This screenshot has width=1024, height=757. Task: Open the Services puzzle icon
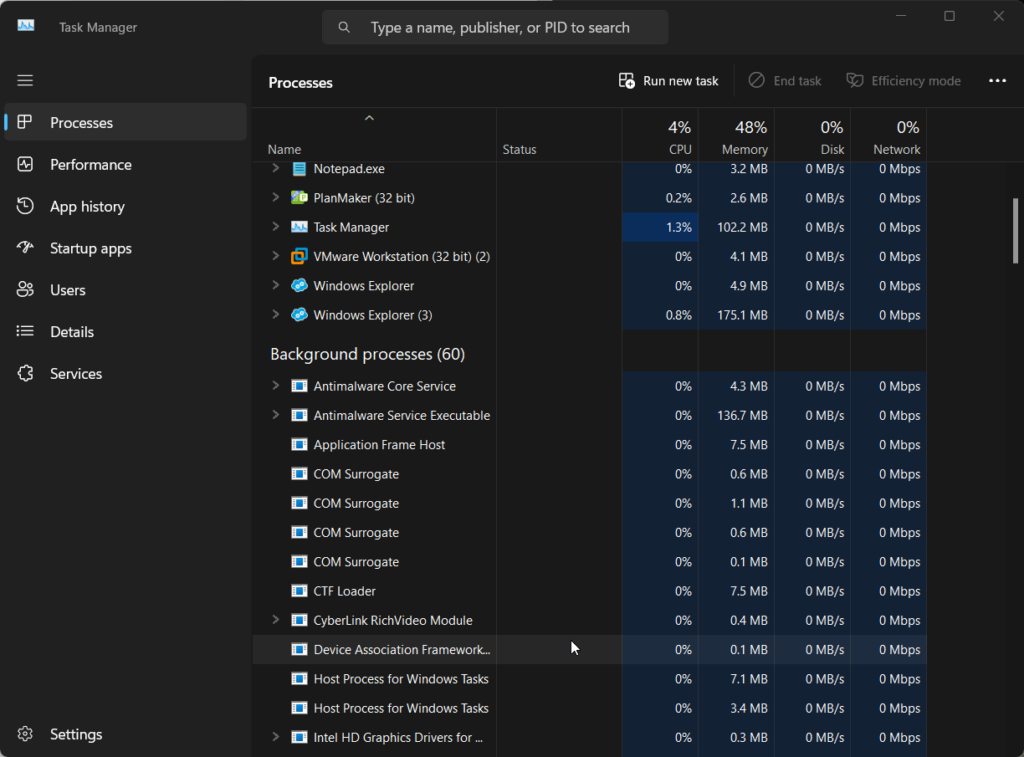[25, 374]
